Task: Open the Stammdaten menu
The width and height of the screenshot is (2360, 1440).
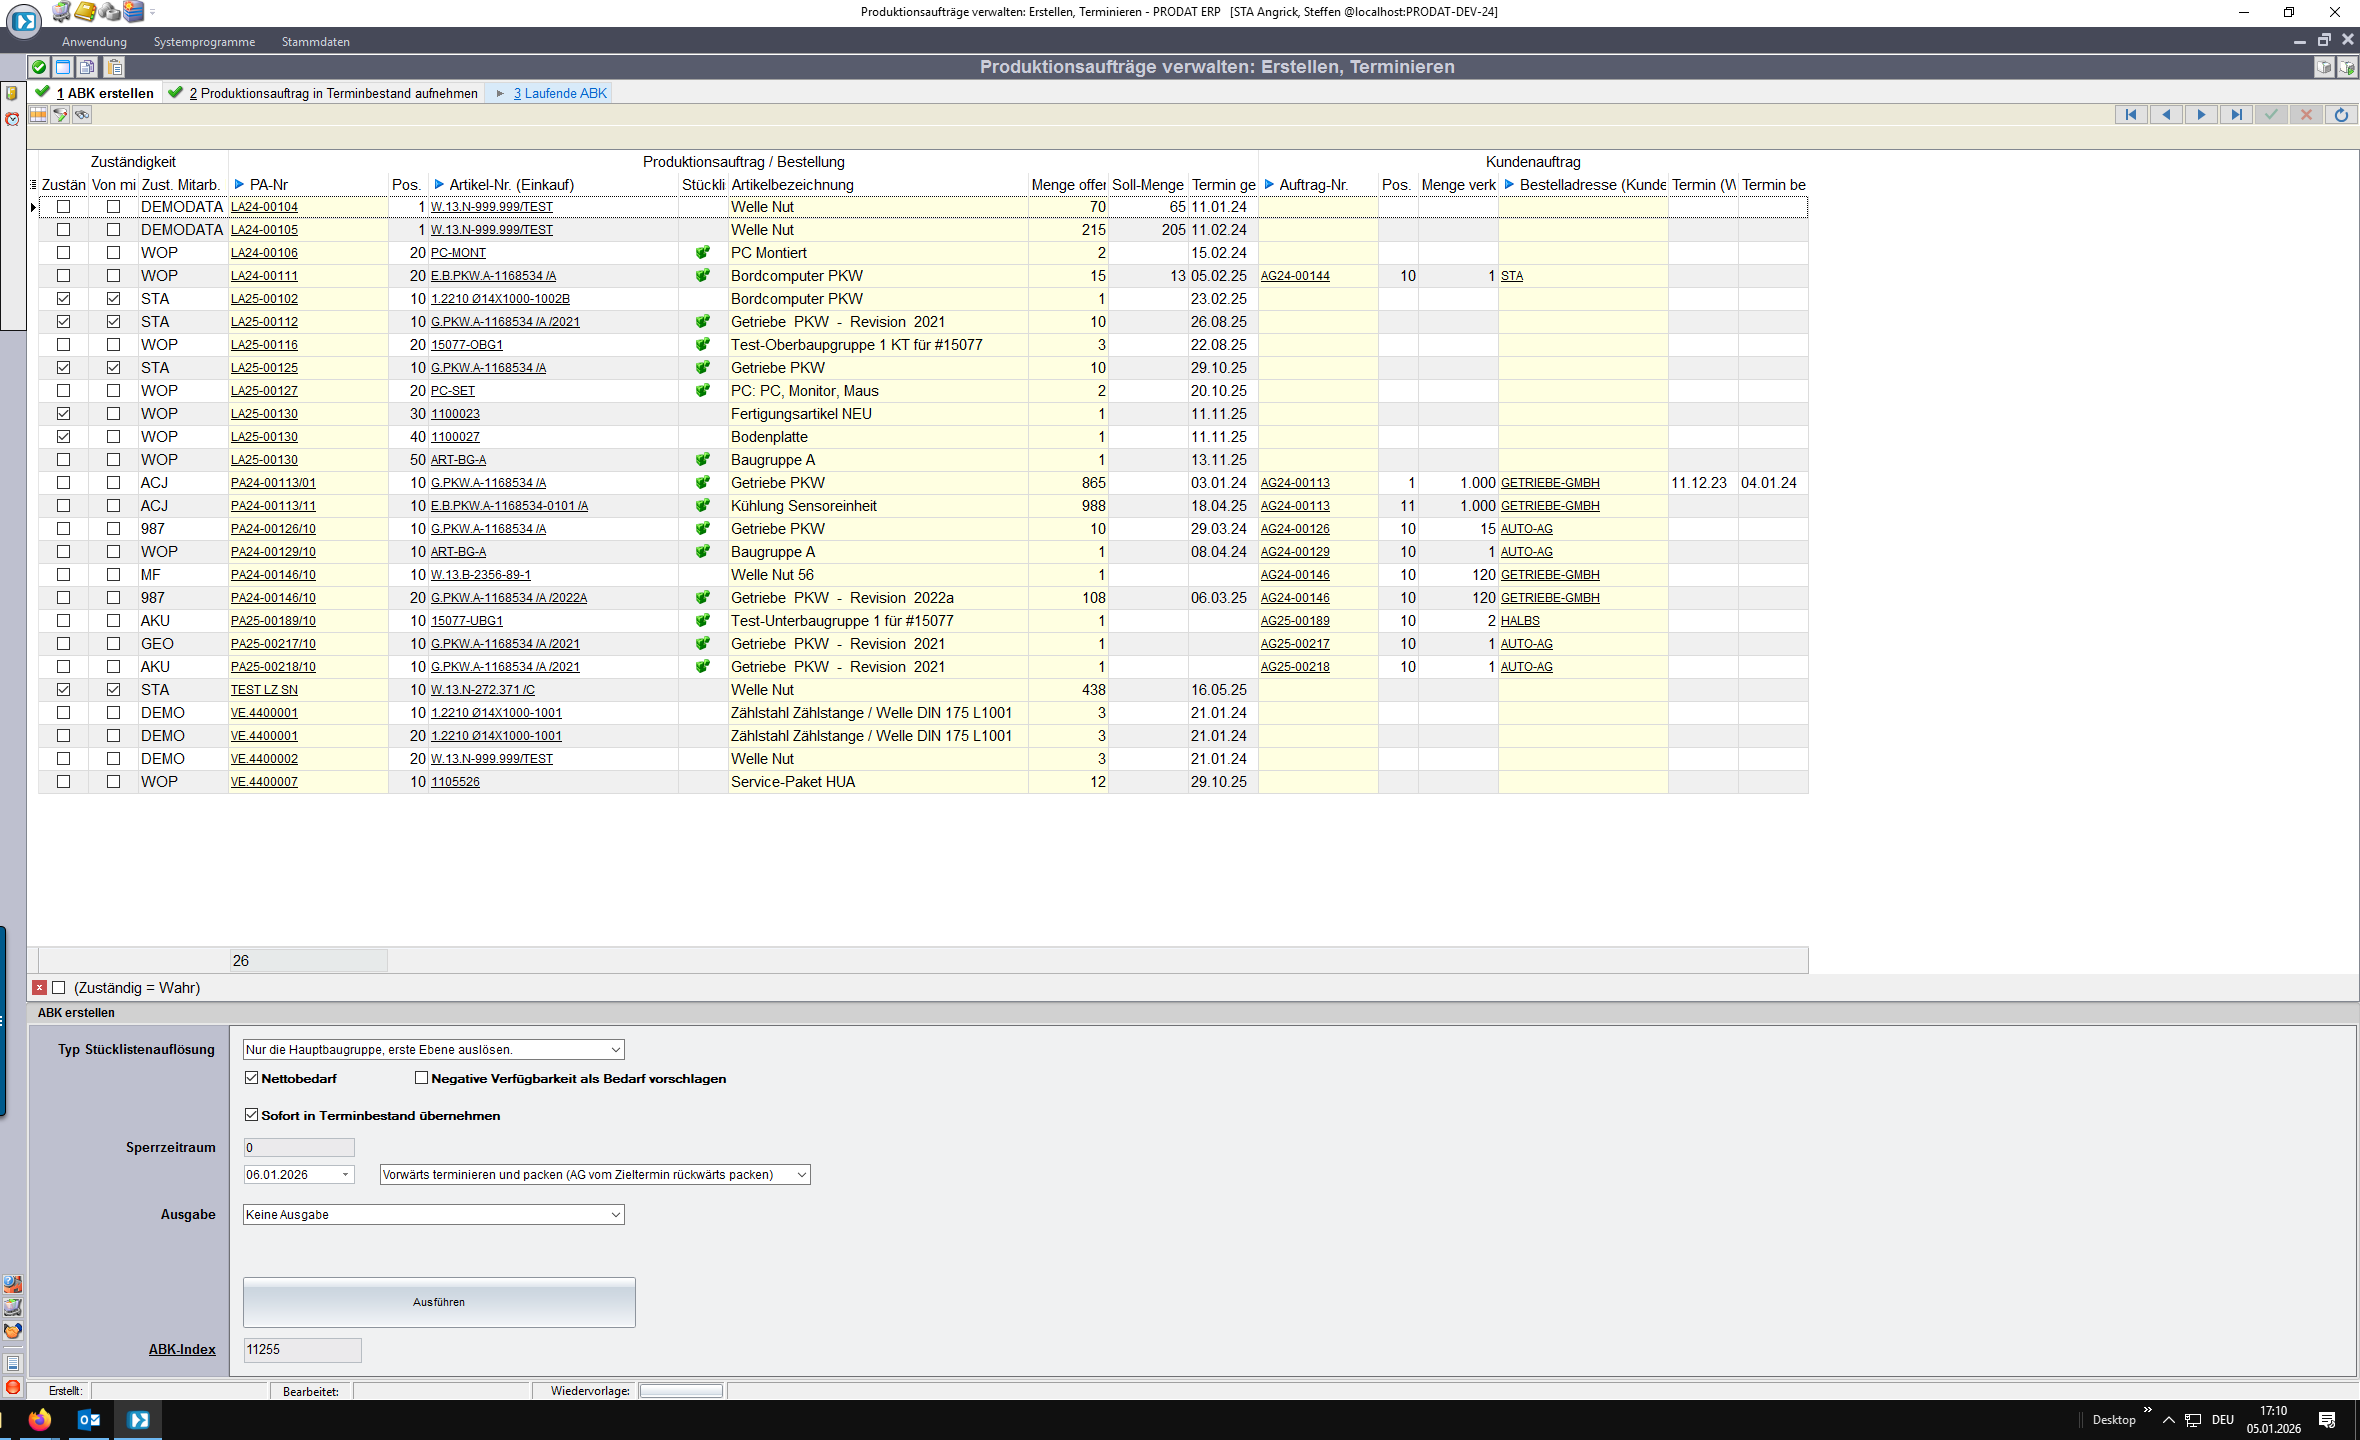Action: click(315, 42)
